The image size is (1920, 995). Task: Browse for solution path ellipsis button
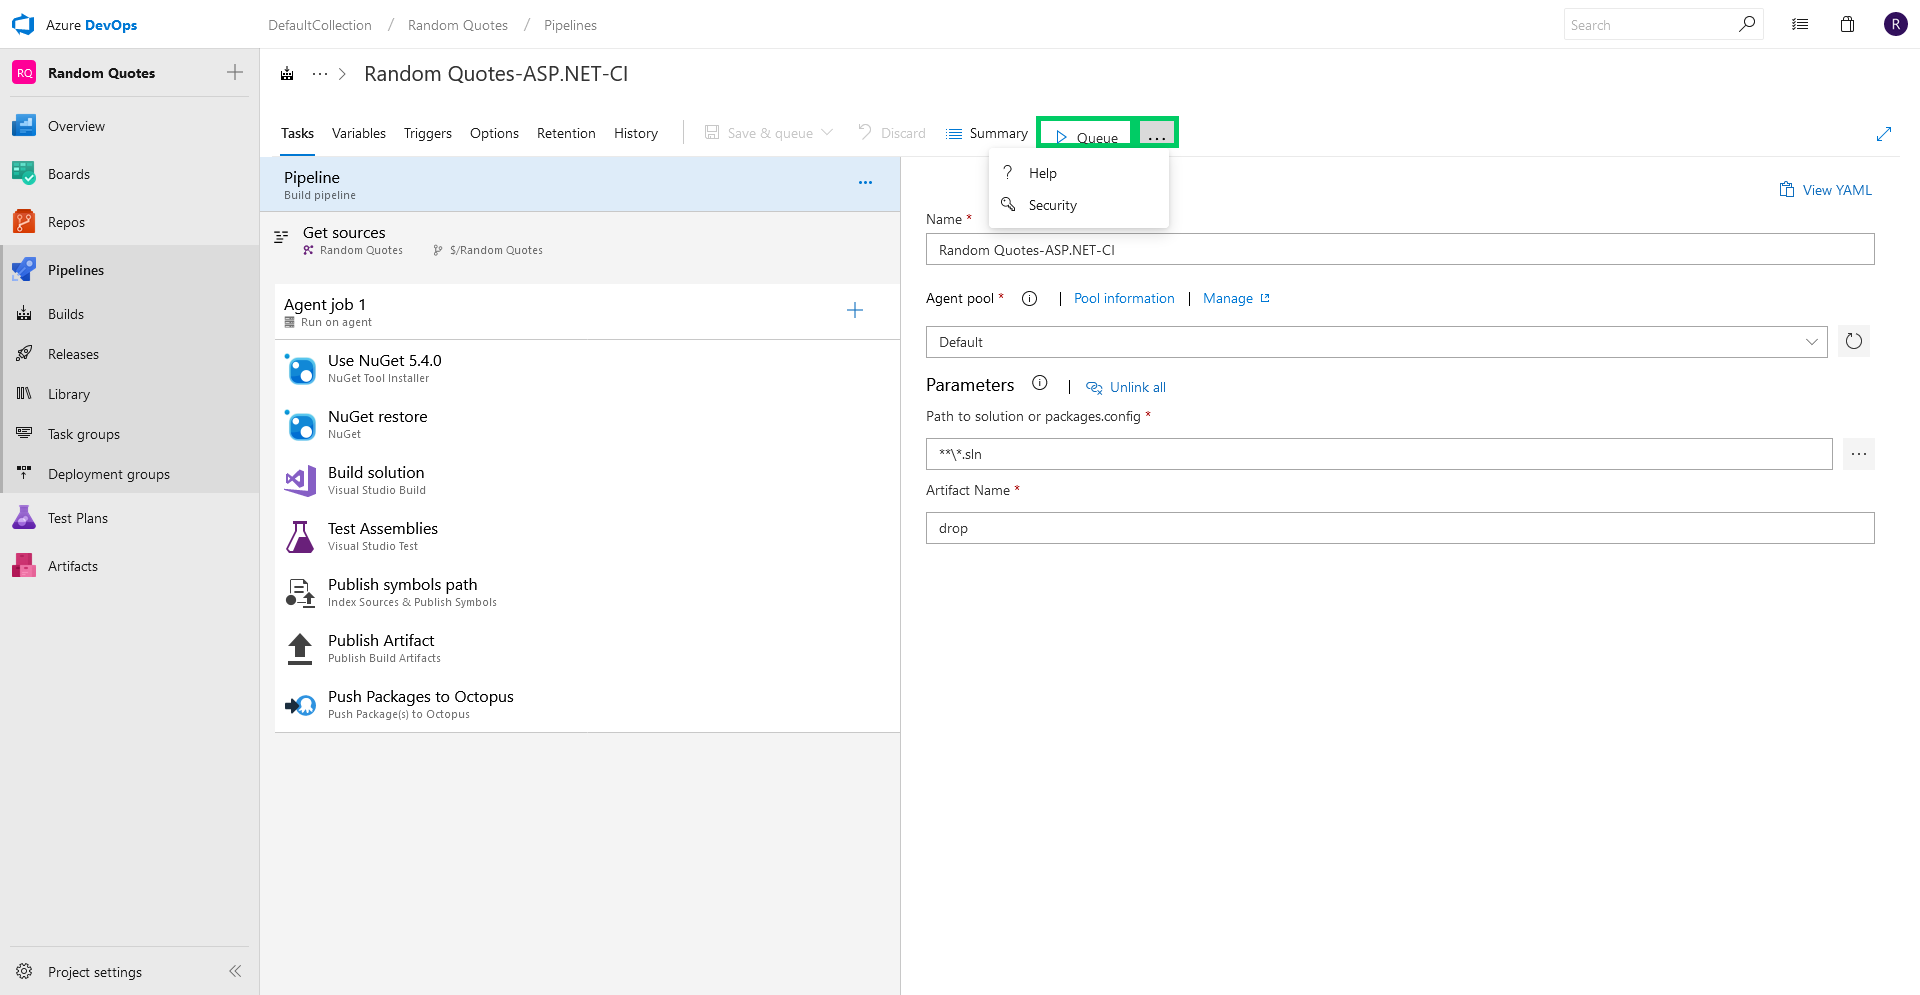1859,454
